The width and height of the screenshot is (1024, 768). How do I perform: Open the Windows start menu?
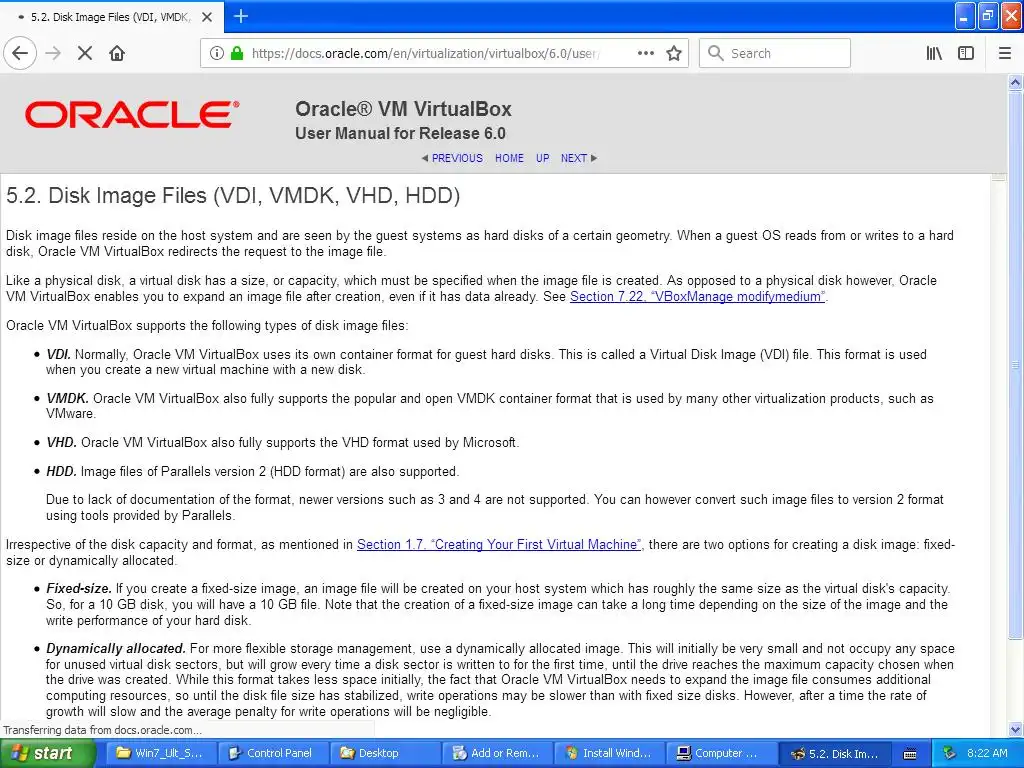[47, 754]
